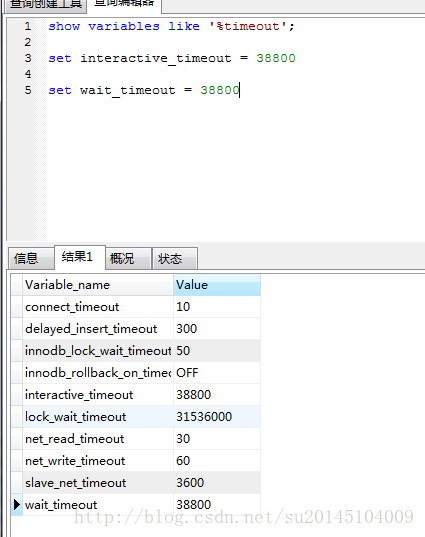The image size is (425, 537).
Task: Click line number 5 in editor gutter
Action: (28, 90)
